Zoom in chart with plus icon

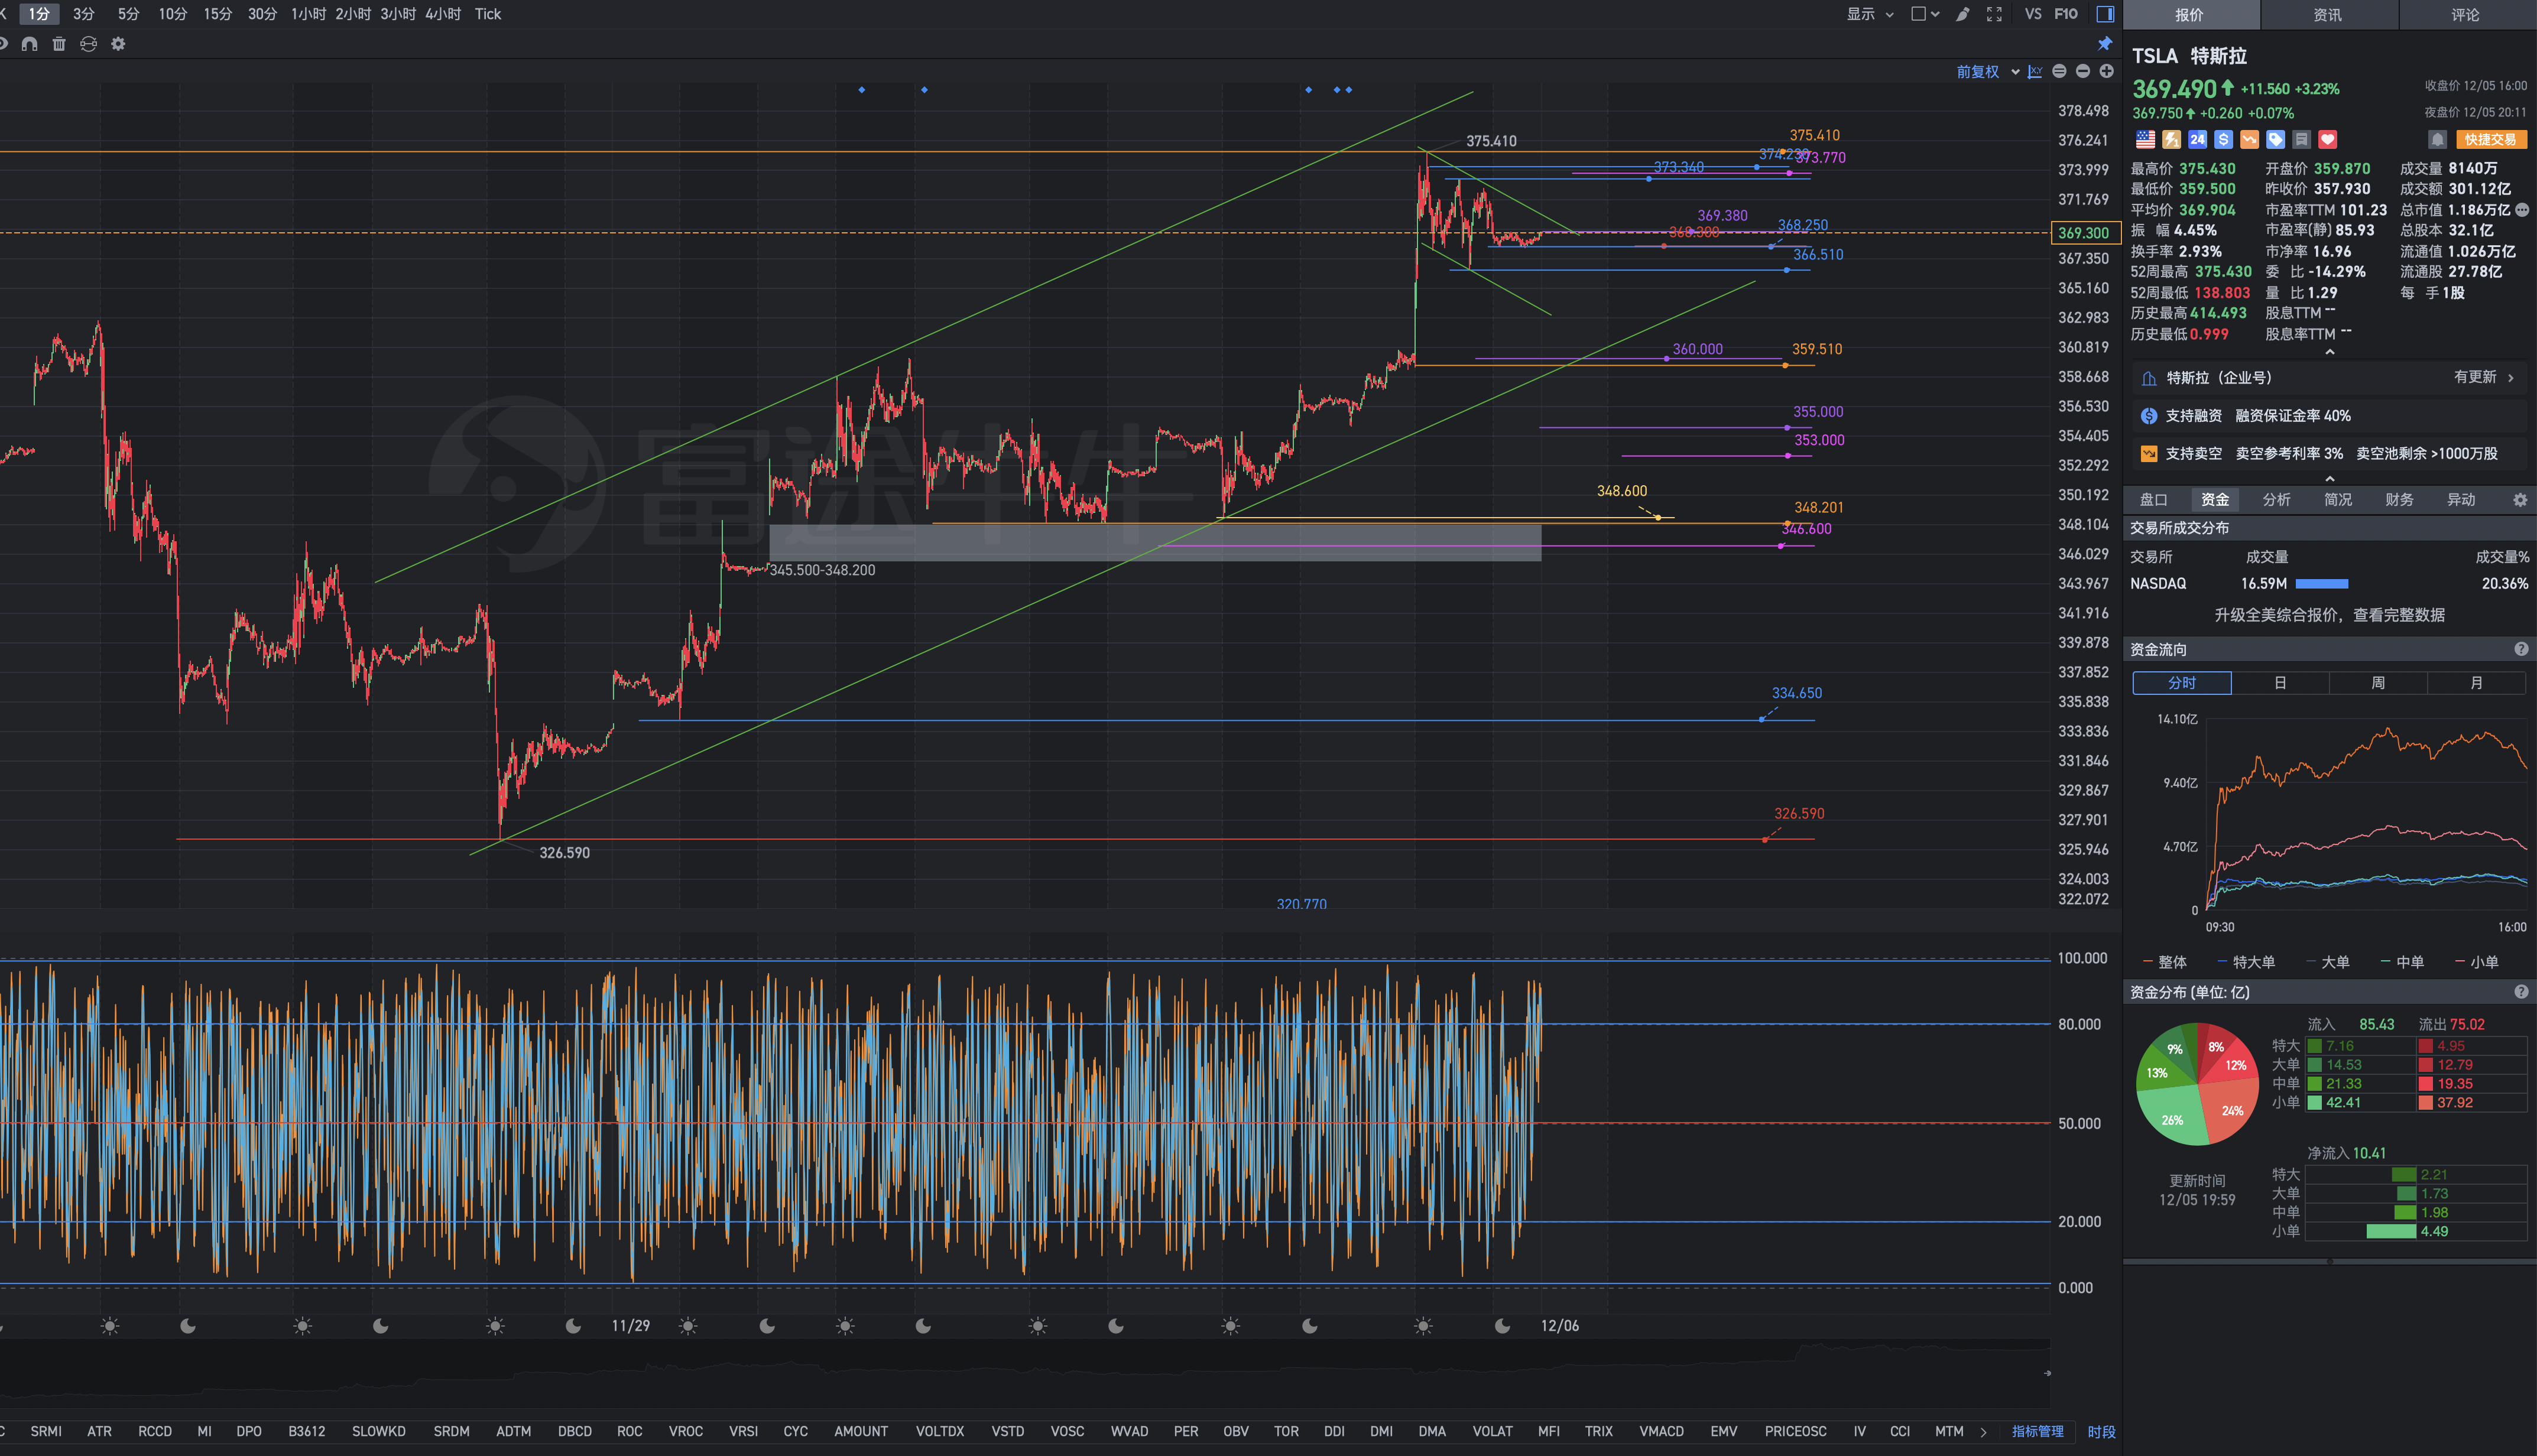(x=2107, y=71)
